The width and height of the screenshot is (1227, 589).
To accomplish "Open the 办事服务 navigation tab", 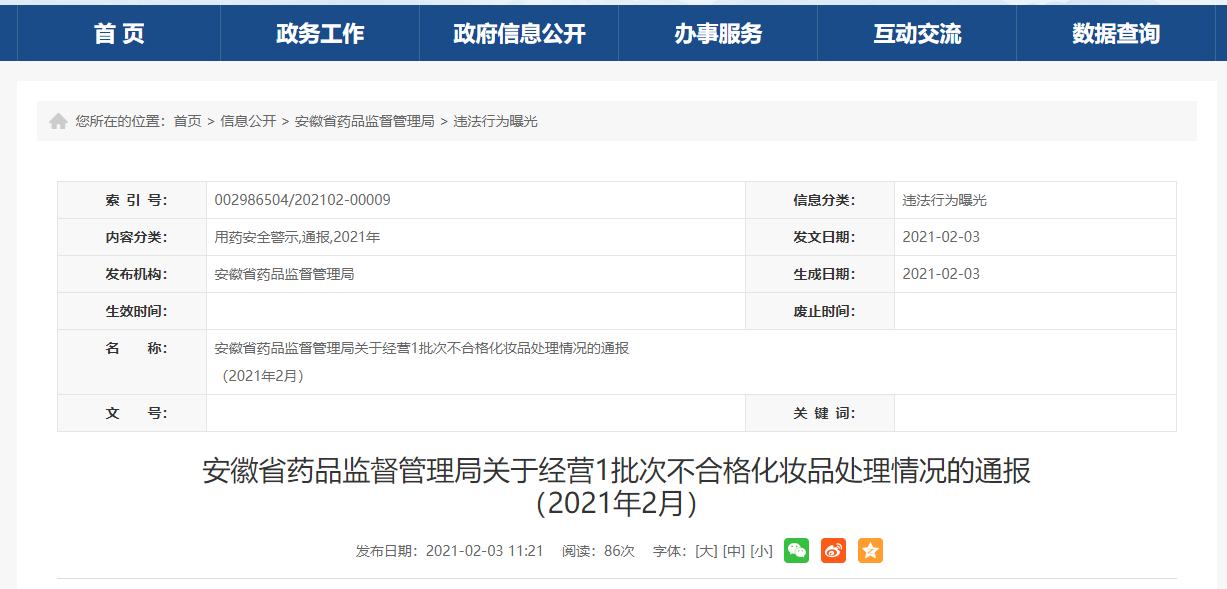I will [x=718, y=34].
